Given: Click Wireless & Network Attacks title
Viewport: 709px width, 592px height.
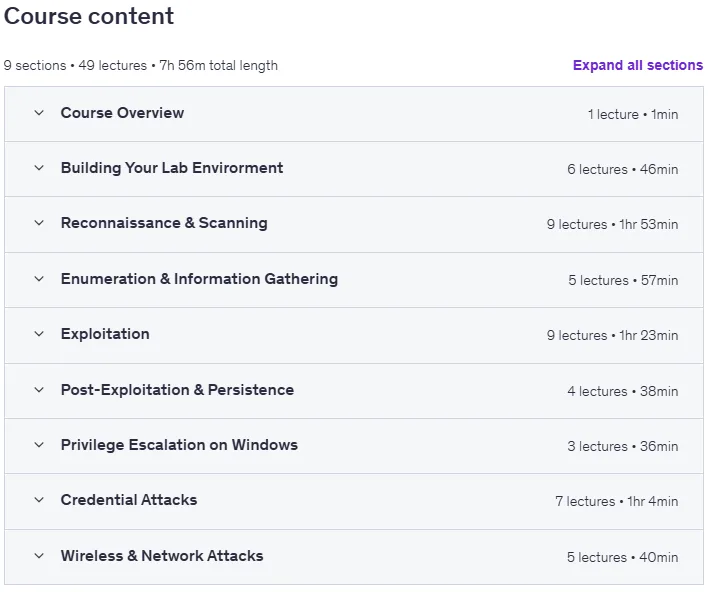Looking at the screenshot, I should (162, 556).
